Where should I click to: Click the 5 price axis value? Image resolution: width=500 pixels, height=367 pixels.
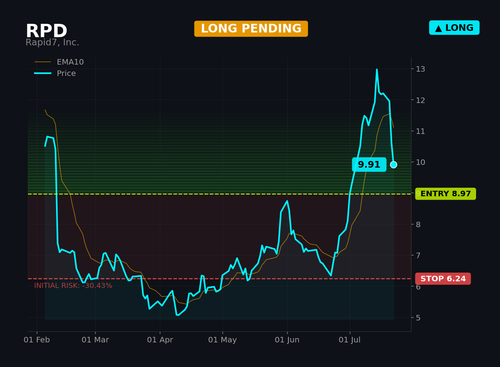(x=418, y=318)
